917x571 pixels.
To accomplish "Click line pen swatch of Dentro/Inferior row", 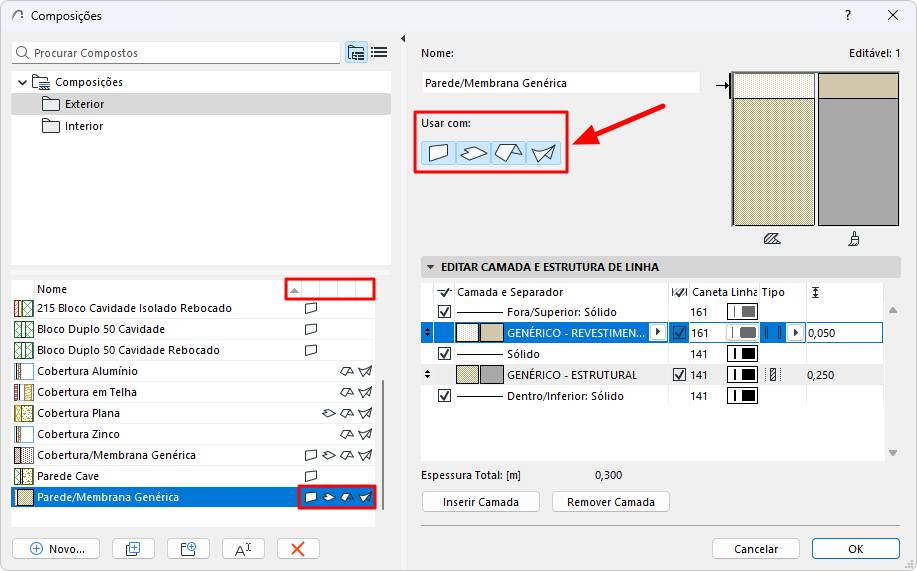I will pos(742,396).
